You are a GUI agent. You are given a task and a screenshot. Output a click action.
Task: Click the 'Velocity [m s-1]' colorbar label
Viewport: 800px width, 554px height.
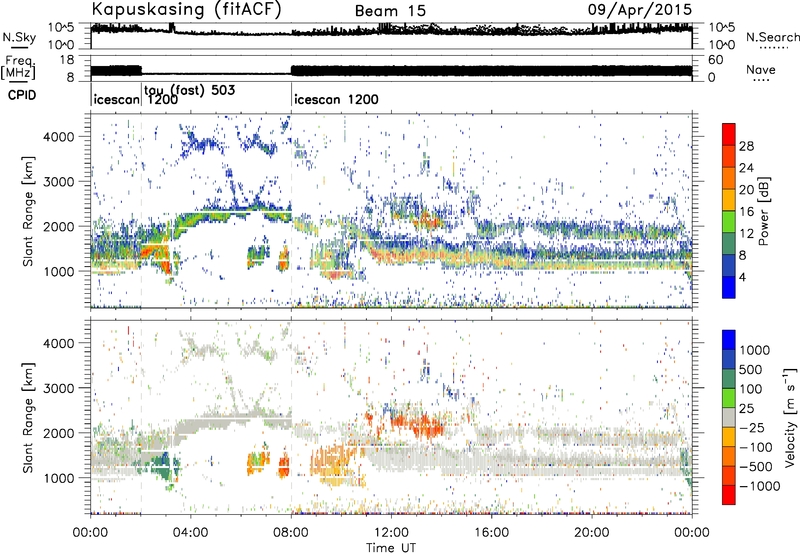pyautogui.click(x=790, y=417)
